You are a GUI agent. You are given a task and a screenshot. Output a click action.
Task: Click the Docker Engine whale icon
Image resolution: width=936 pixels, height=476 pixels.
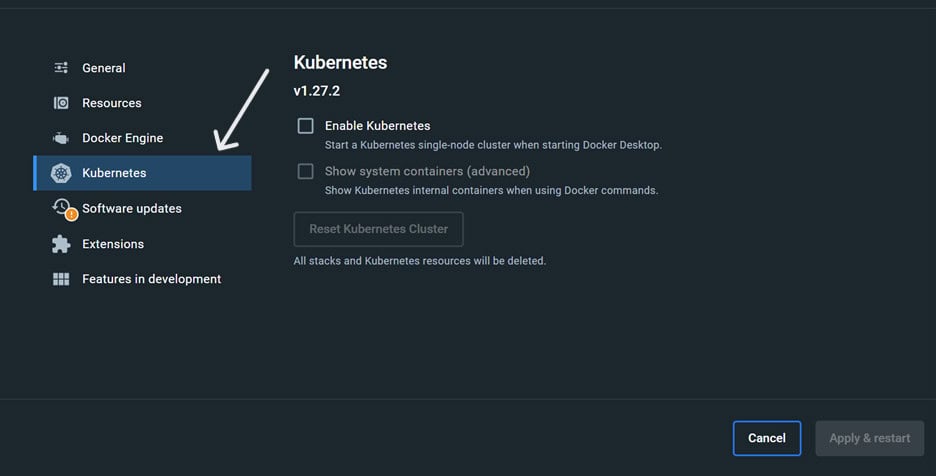coord(61,138)
